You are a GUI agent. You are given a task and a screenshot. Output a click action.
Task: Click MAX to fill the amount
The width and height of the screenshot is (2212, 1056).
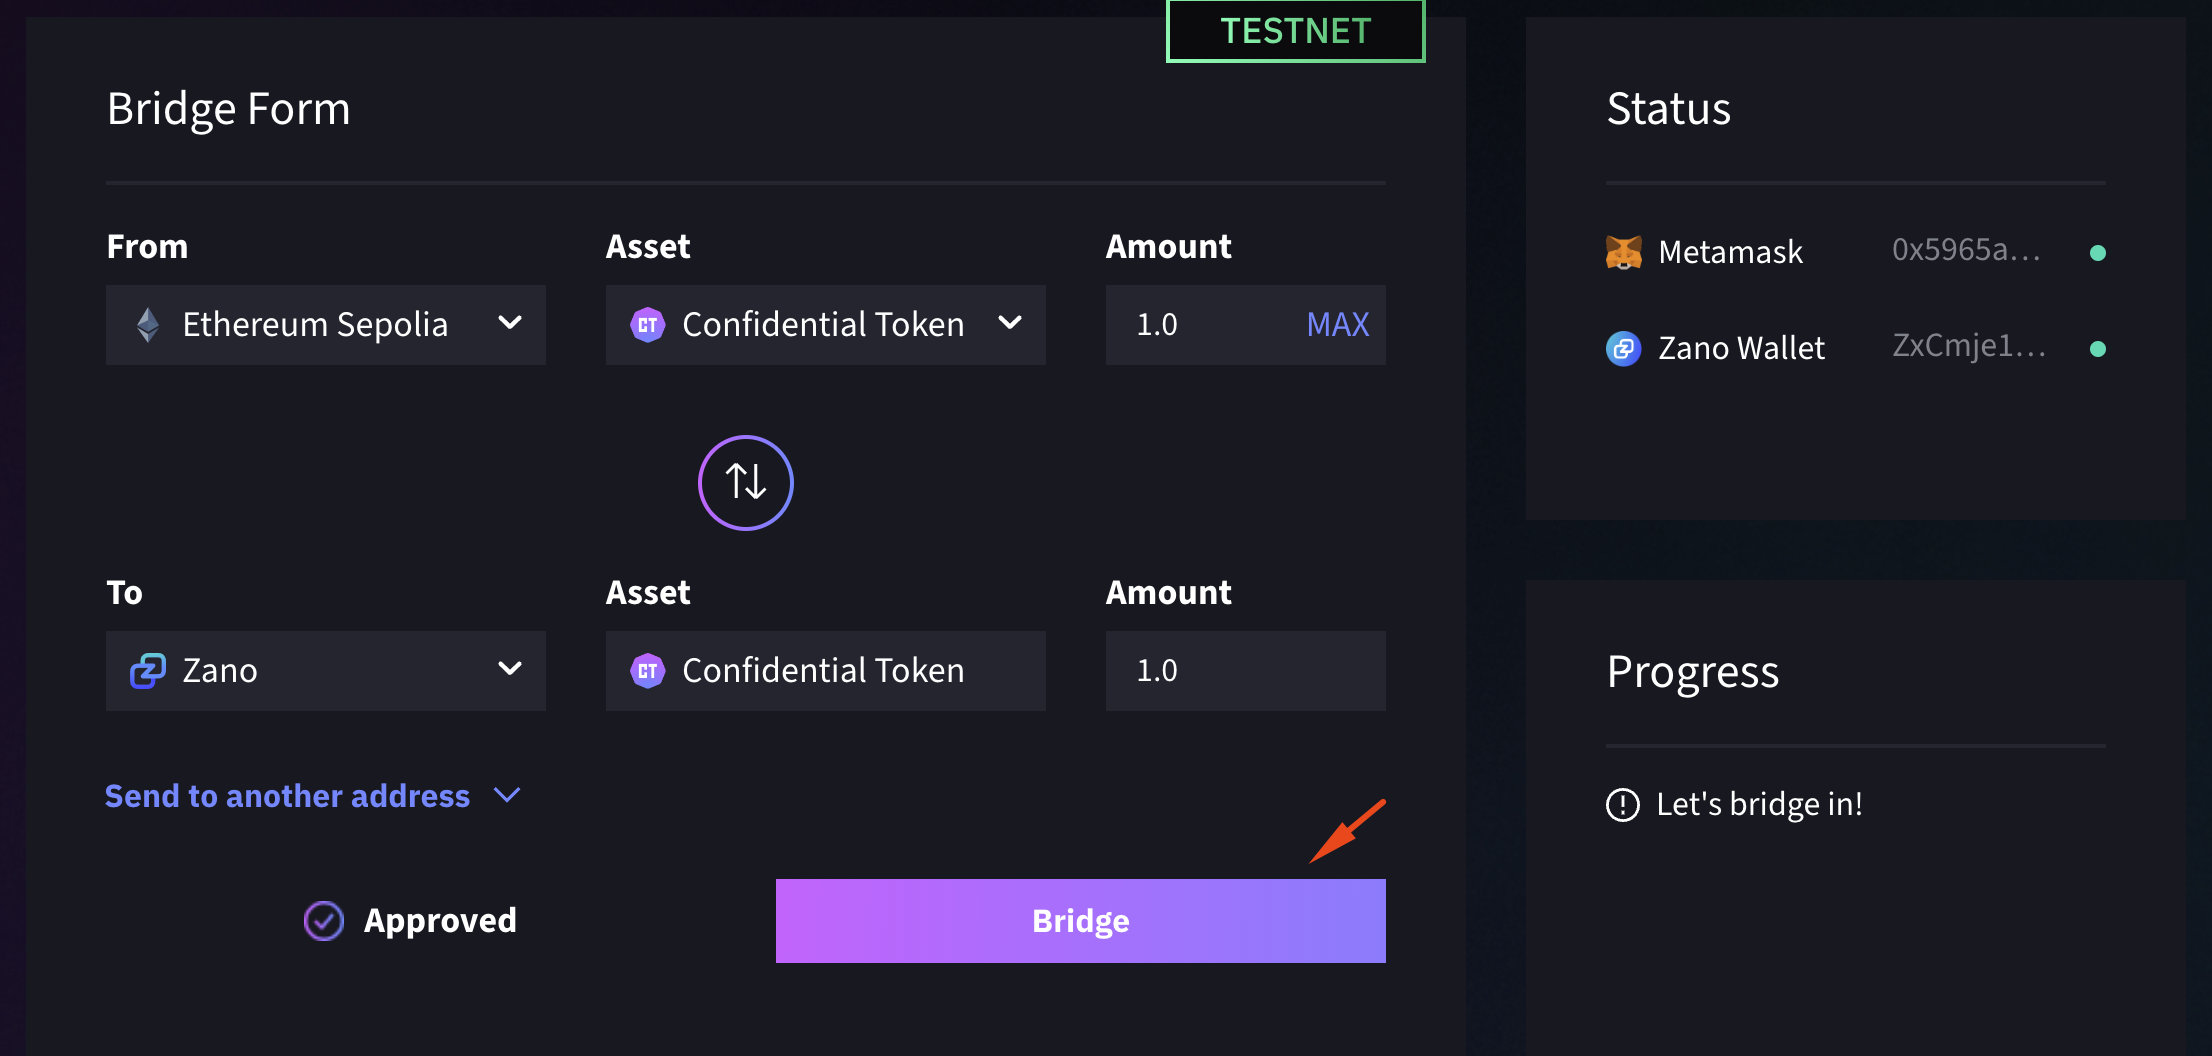(1337, 325)
